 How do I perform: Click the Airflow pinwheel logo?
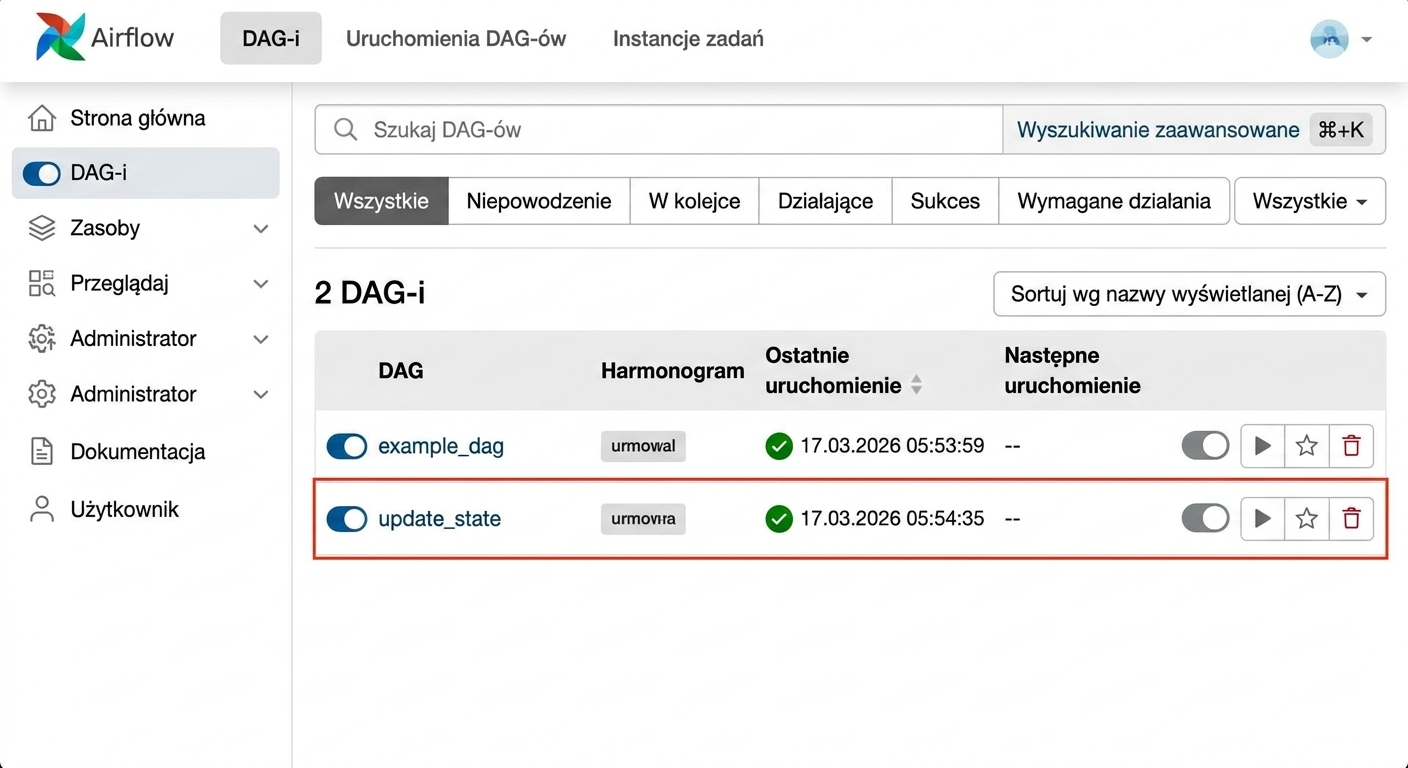coord(60,38)
